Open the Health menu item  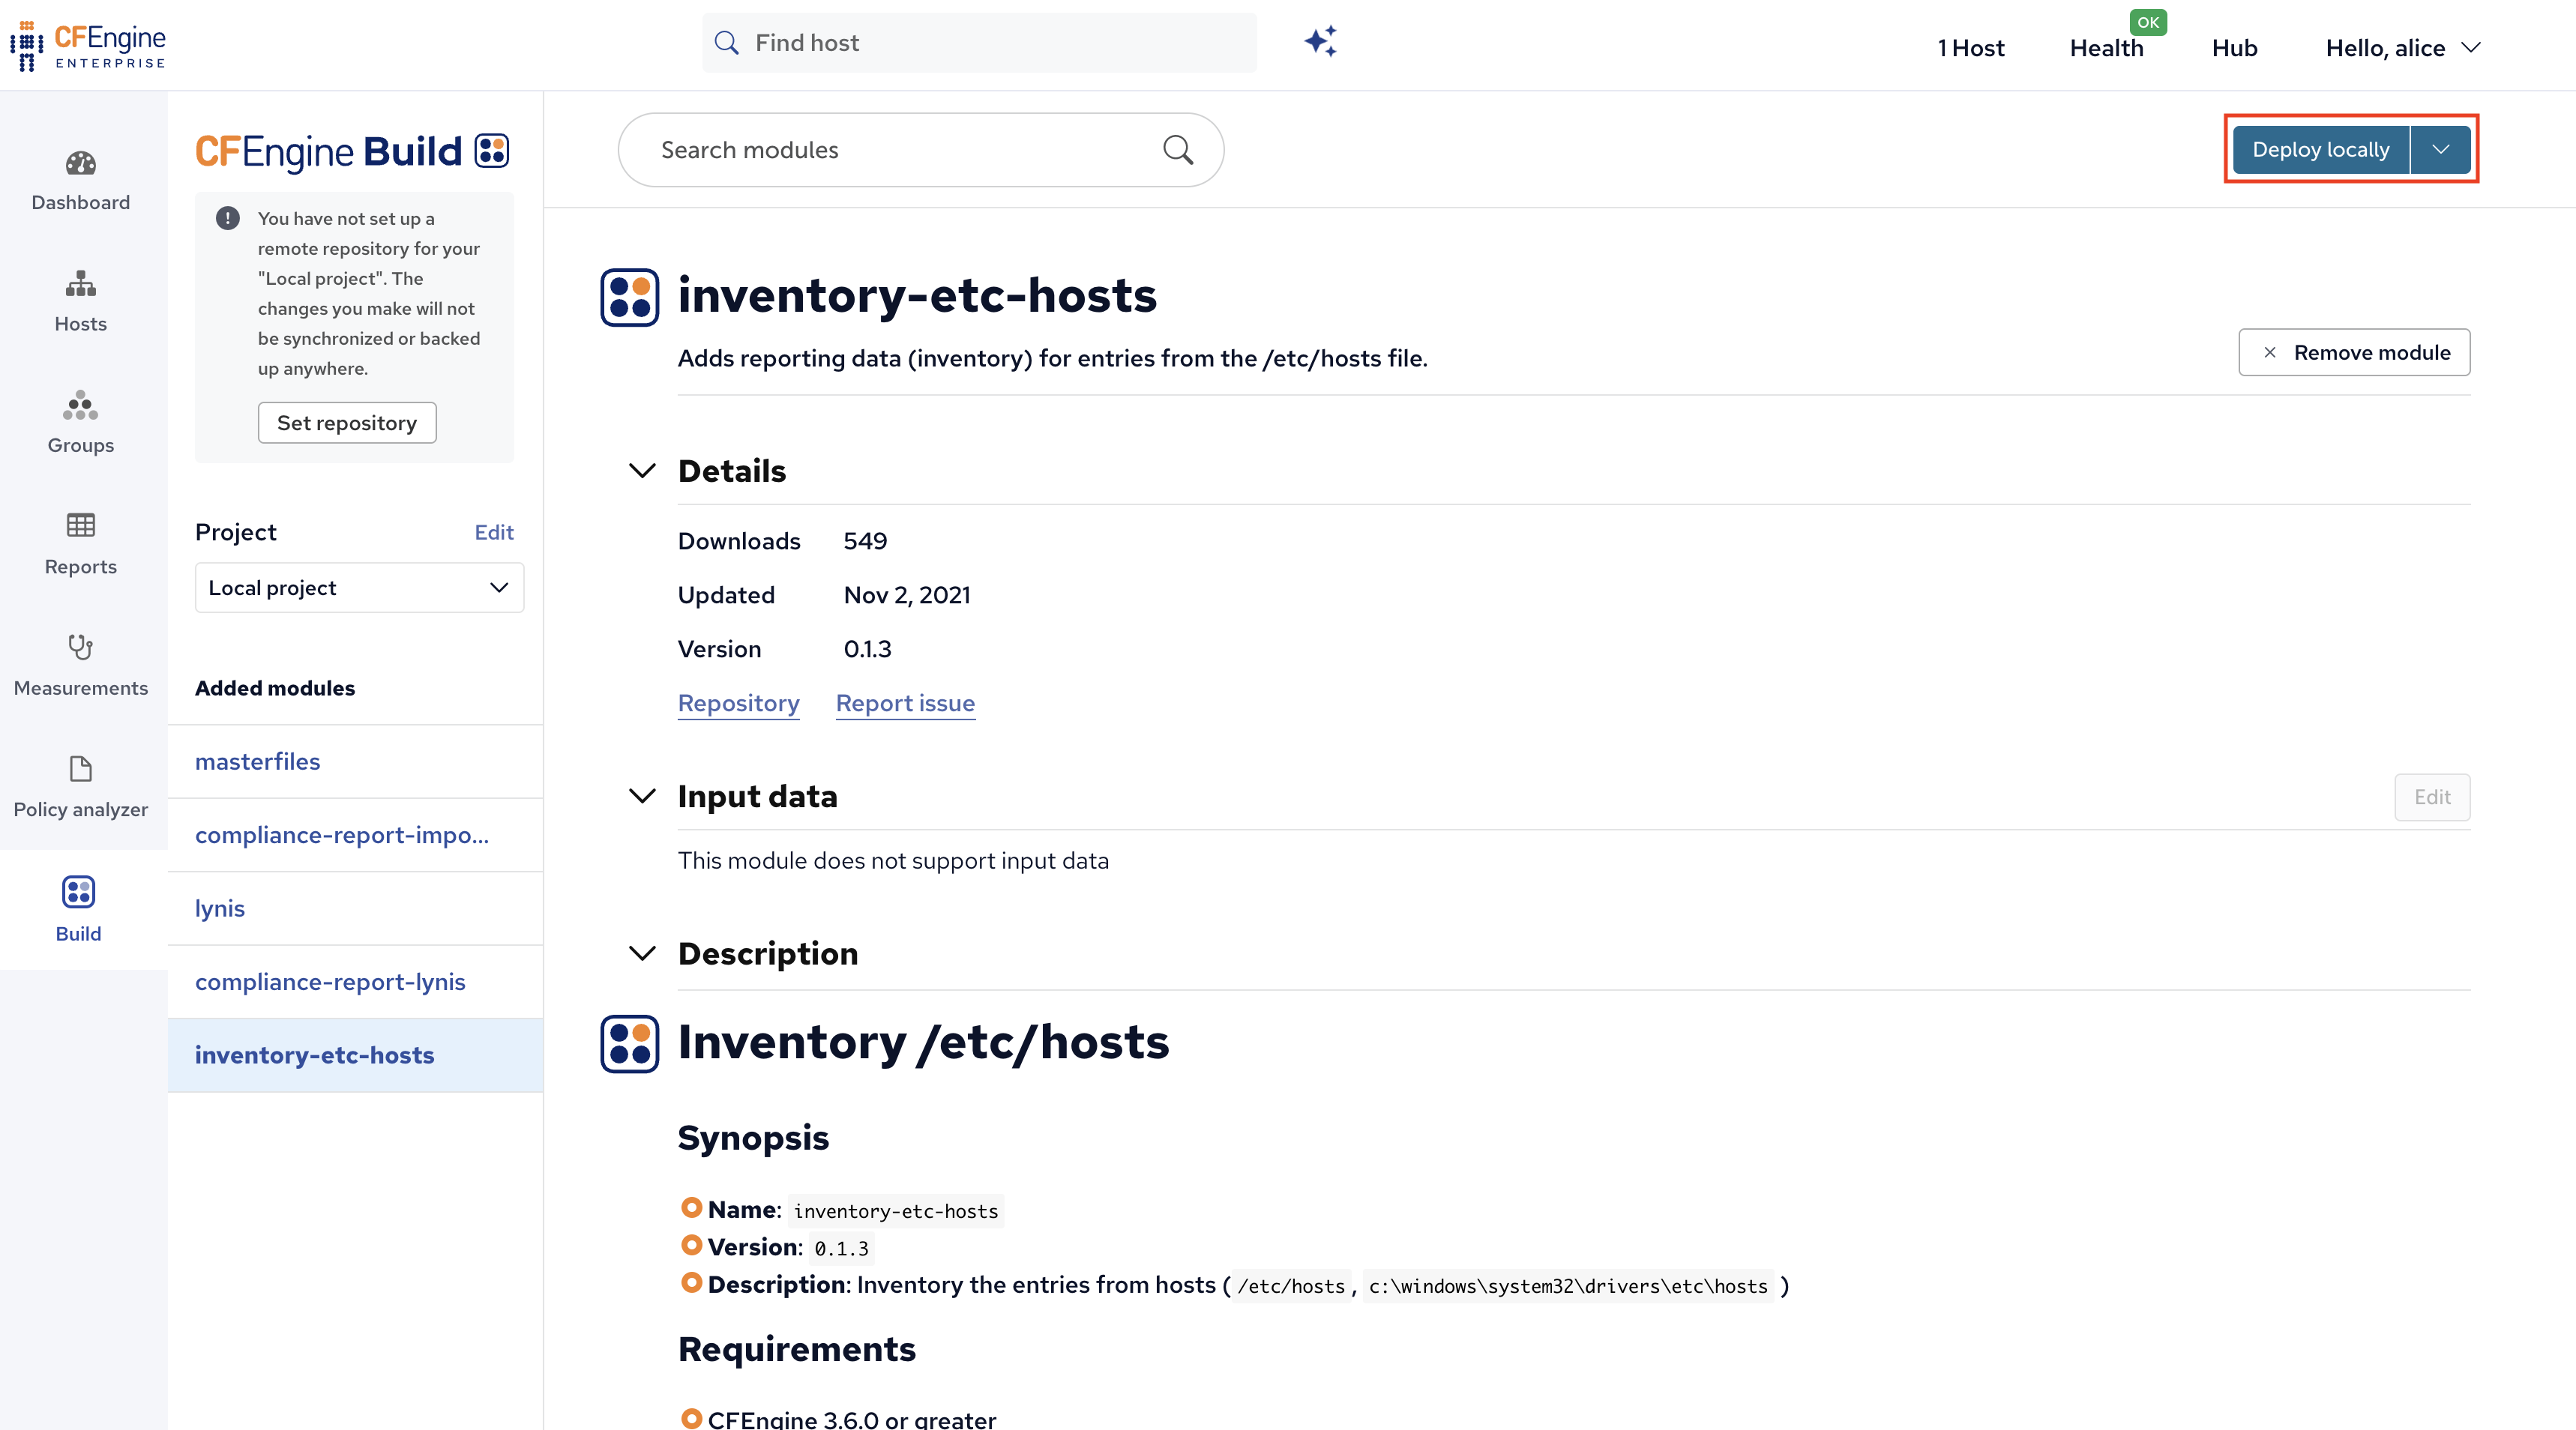tap(2106, 48)
